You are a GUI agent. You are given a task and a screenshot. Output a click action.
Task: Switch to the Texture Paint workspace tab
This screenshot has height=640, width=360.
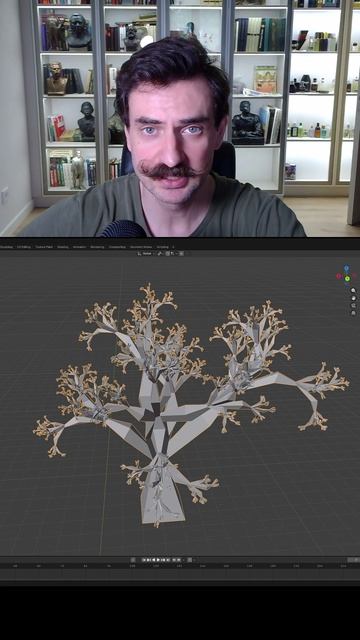tap(44, 247)
